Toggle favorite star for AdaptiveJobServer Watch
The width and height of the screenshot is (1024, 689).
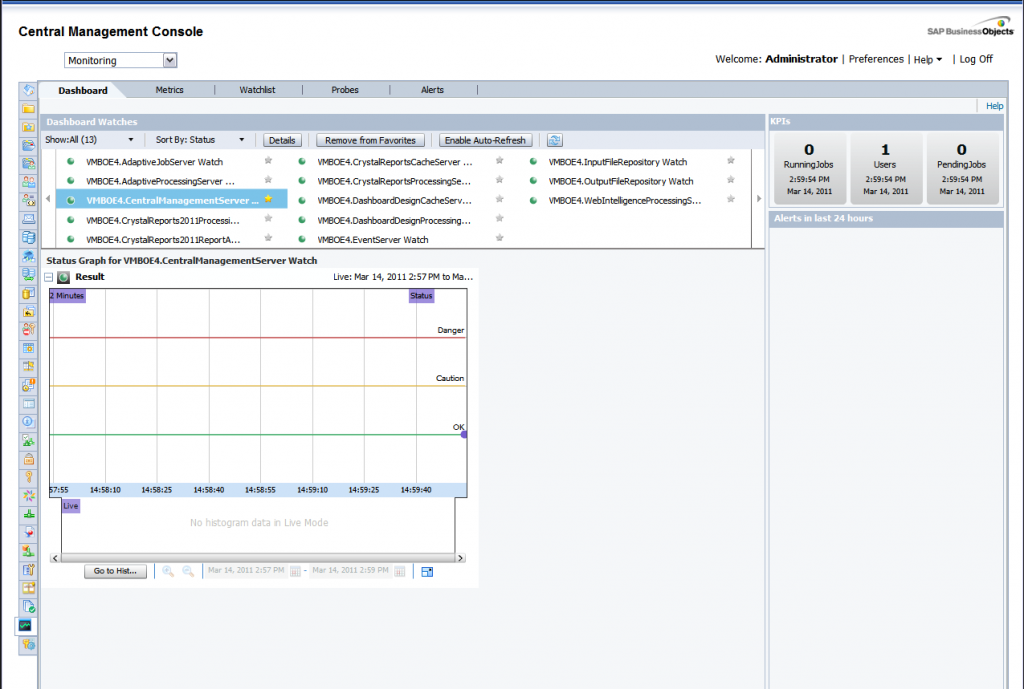pos(268,161)
